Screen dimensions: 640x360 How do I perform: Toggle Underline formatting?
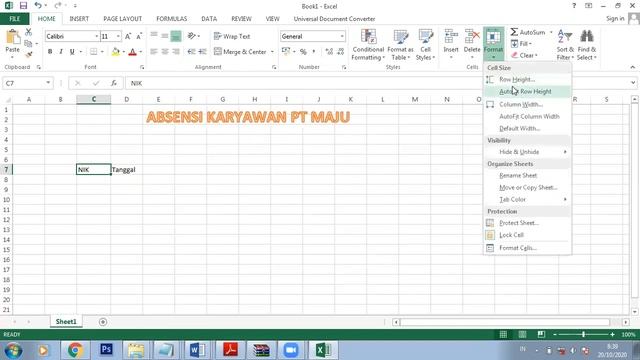[x=72, y=51]
